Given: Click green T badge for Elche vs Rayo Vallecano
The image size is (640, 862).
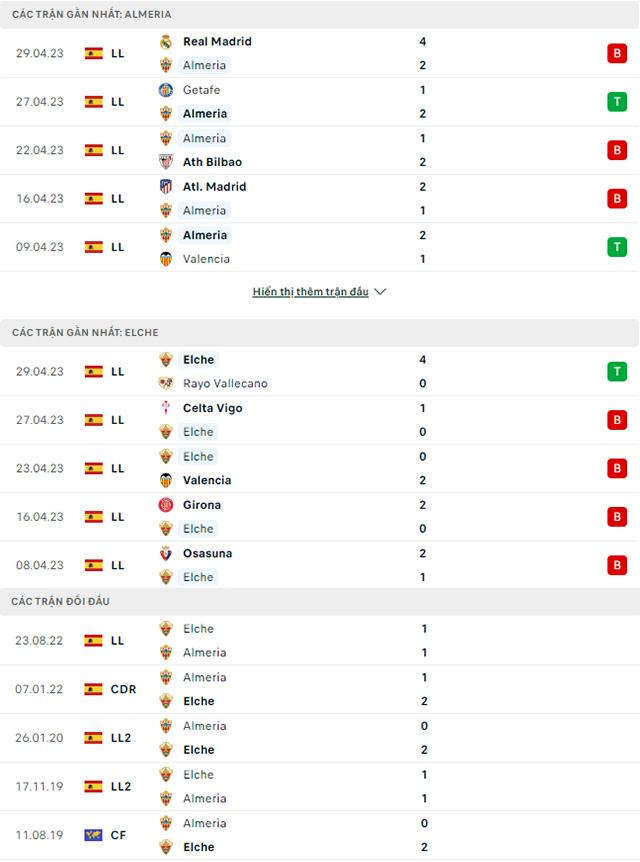Looking at the screenshot, I should (617, 372).
